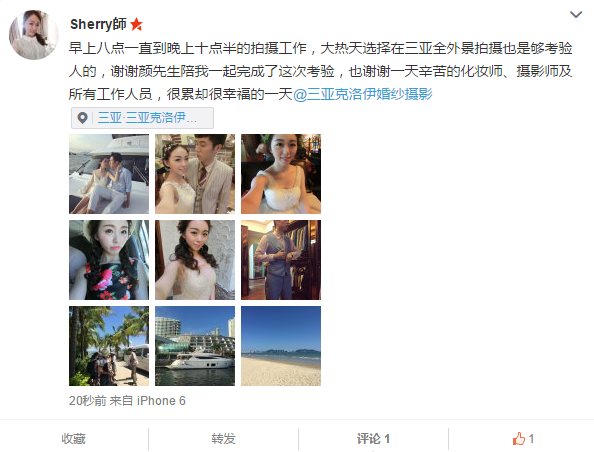This screenshot has width=594, height=452.
Task: Click the location pin icon
Action: point(82,118)
